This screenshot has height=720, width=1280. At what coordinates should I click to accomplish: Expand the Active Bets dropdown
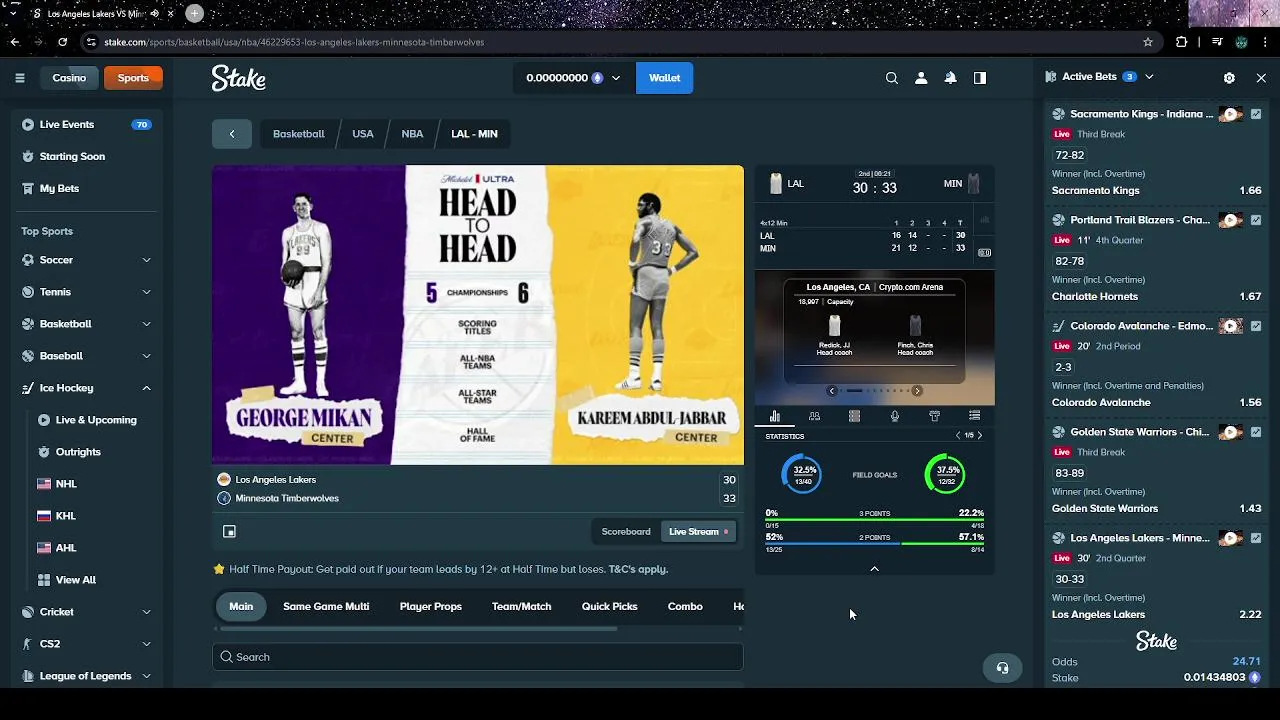1149,77
